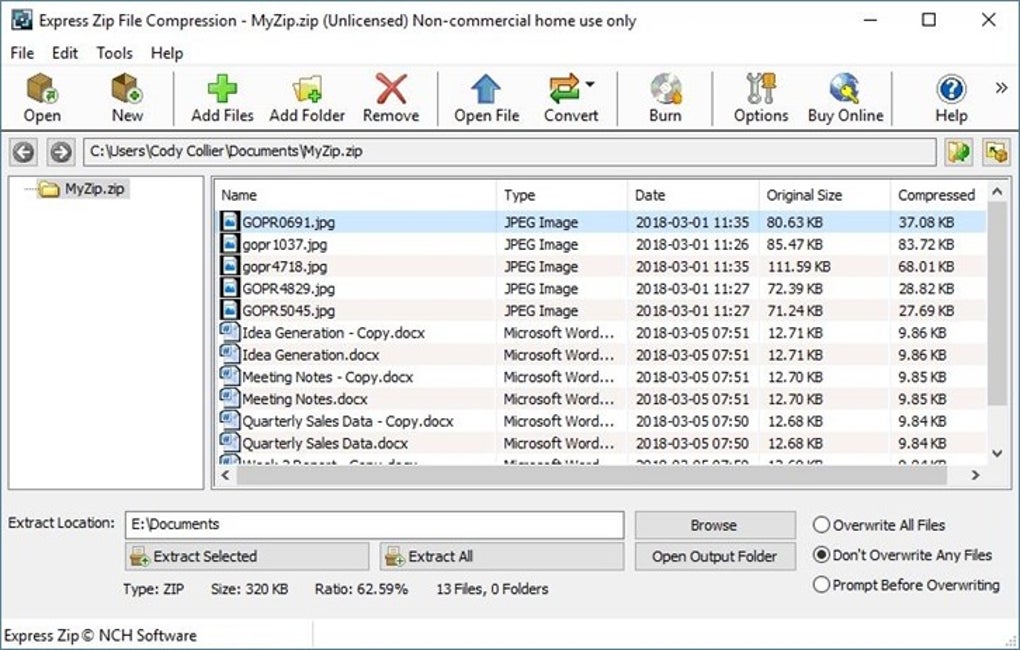Click the back navigation arrow

pos(21,152)
